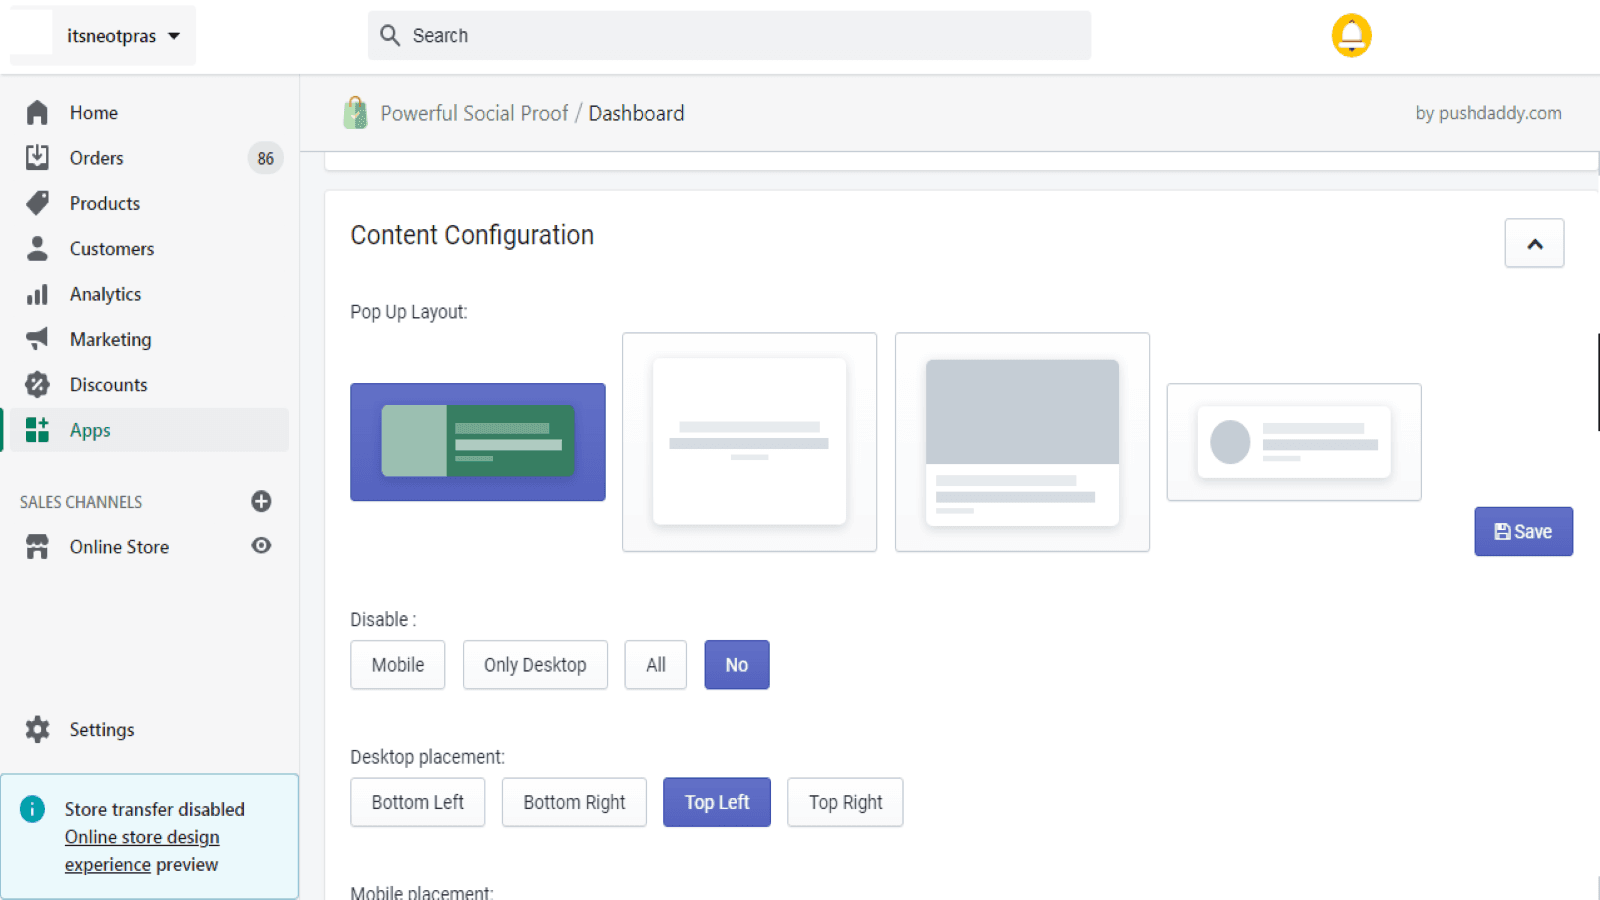This screenshot has height=900, width=1600.
Task: Add a sales channel with the plus icon
Action: click(261, 501)
